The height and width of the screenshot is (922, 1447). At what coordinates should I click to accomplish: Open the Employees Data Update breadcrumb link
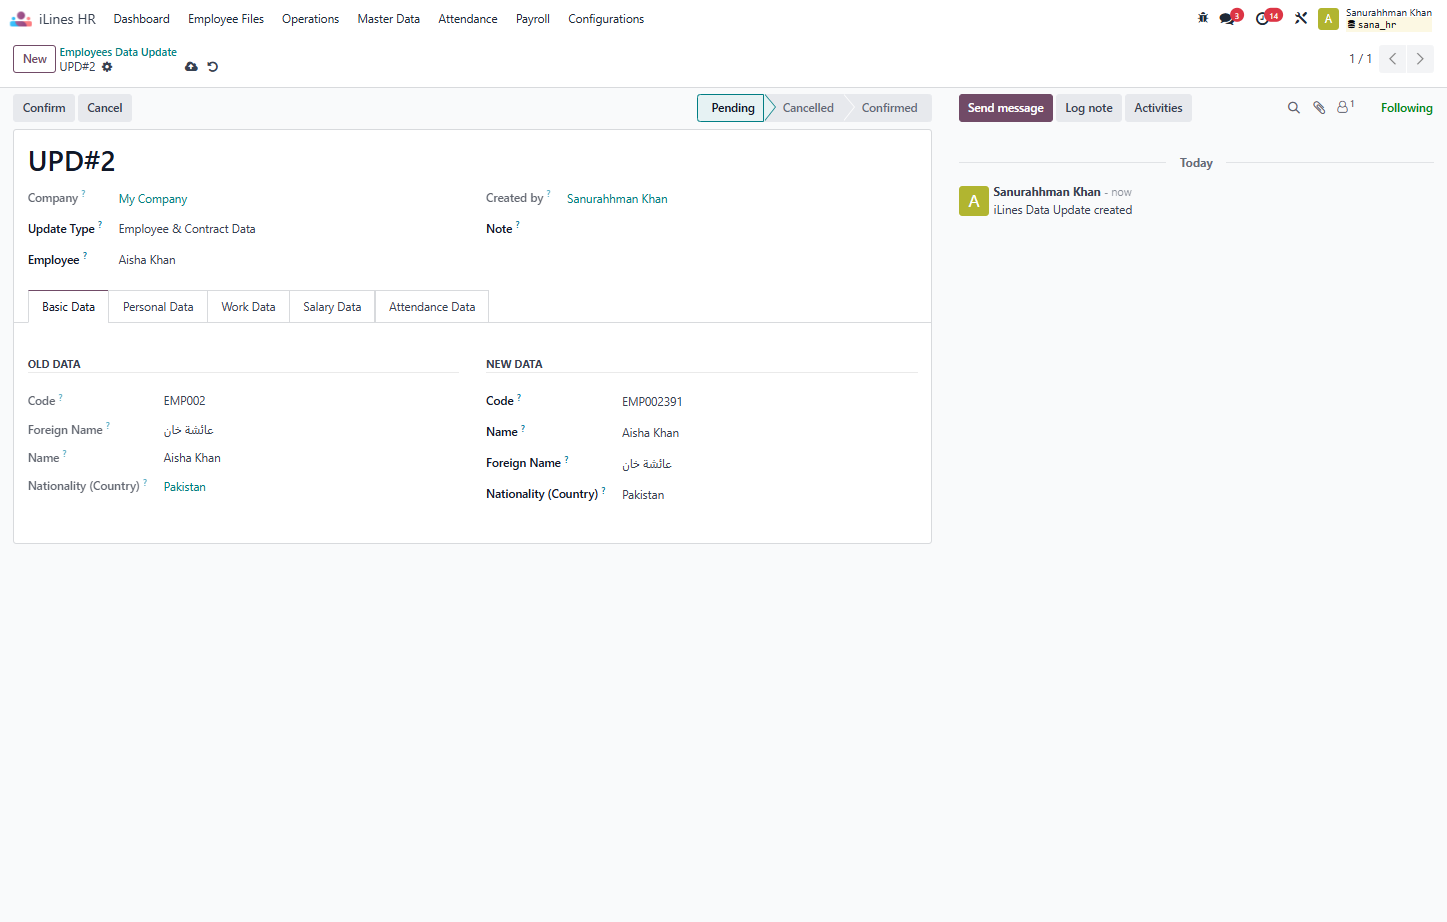click(x=118, y=52)
